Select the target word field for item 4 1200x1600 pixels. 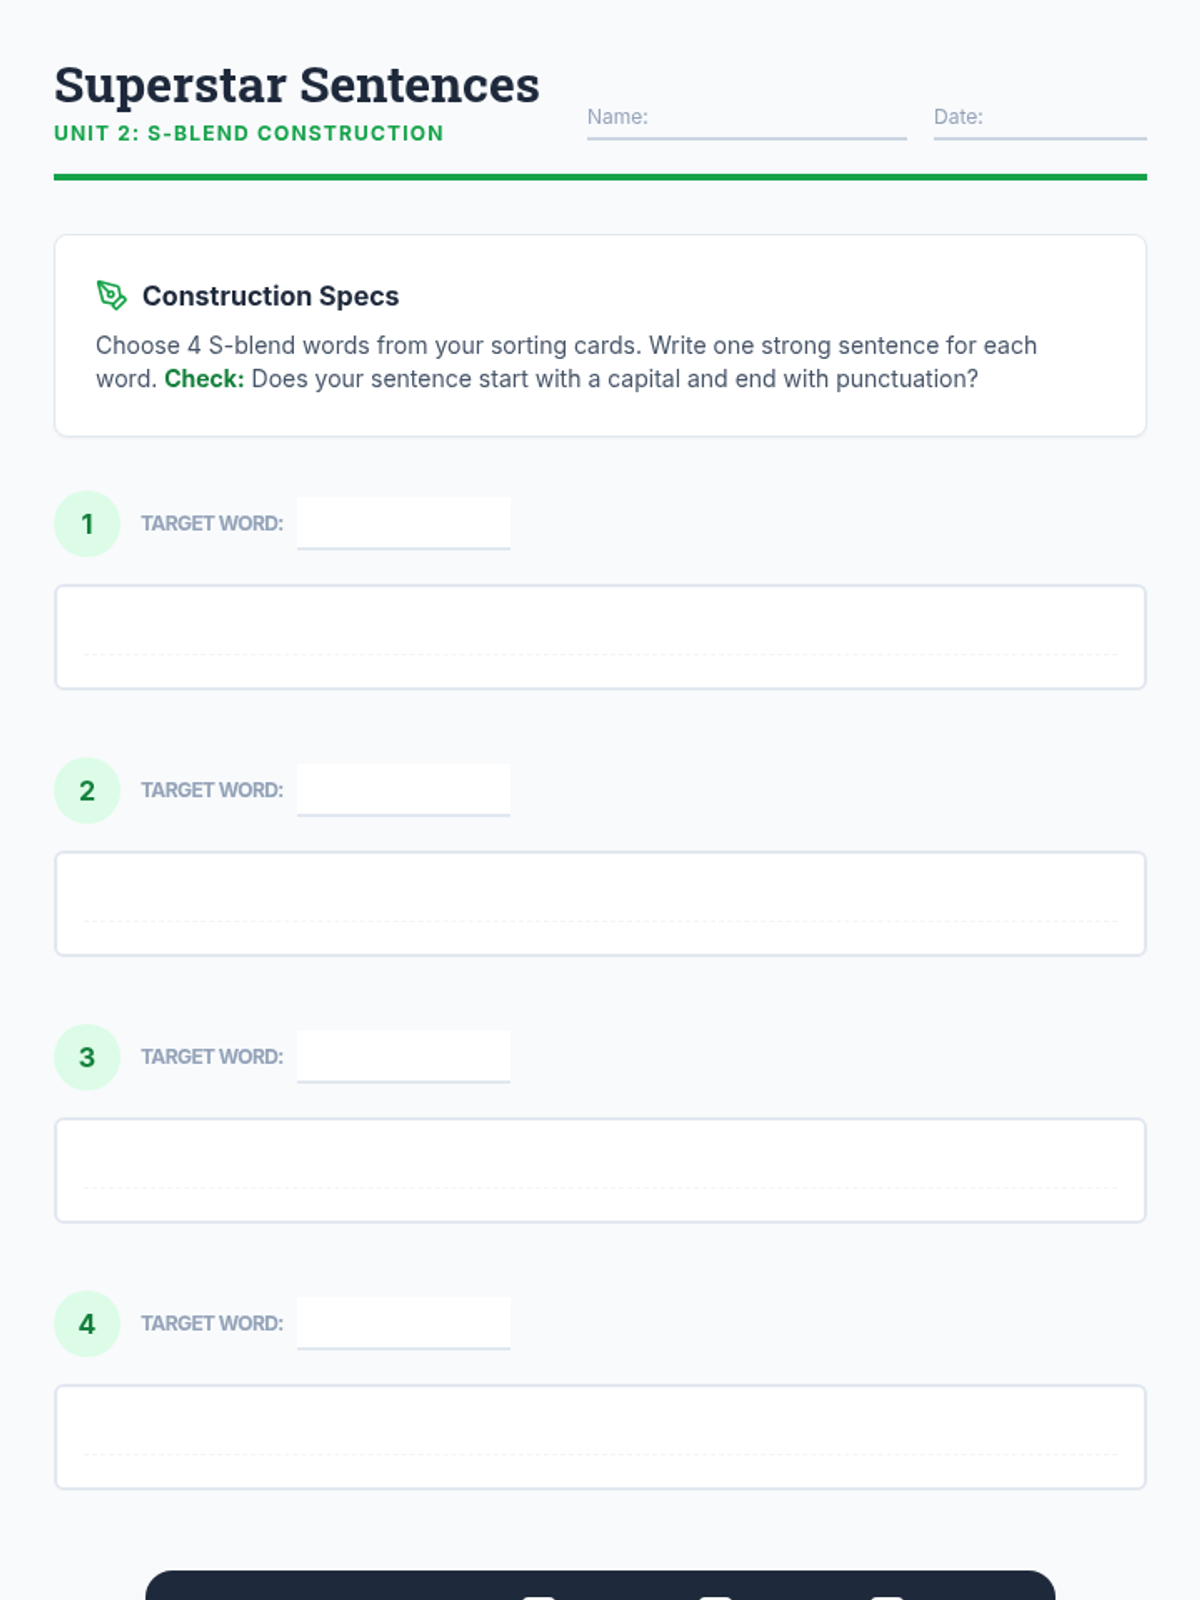(x=403, y=1324)
